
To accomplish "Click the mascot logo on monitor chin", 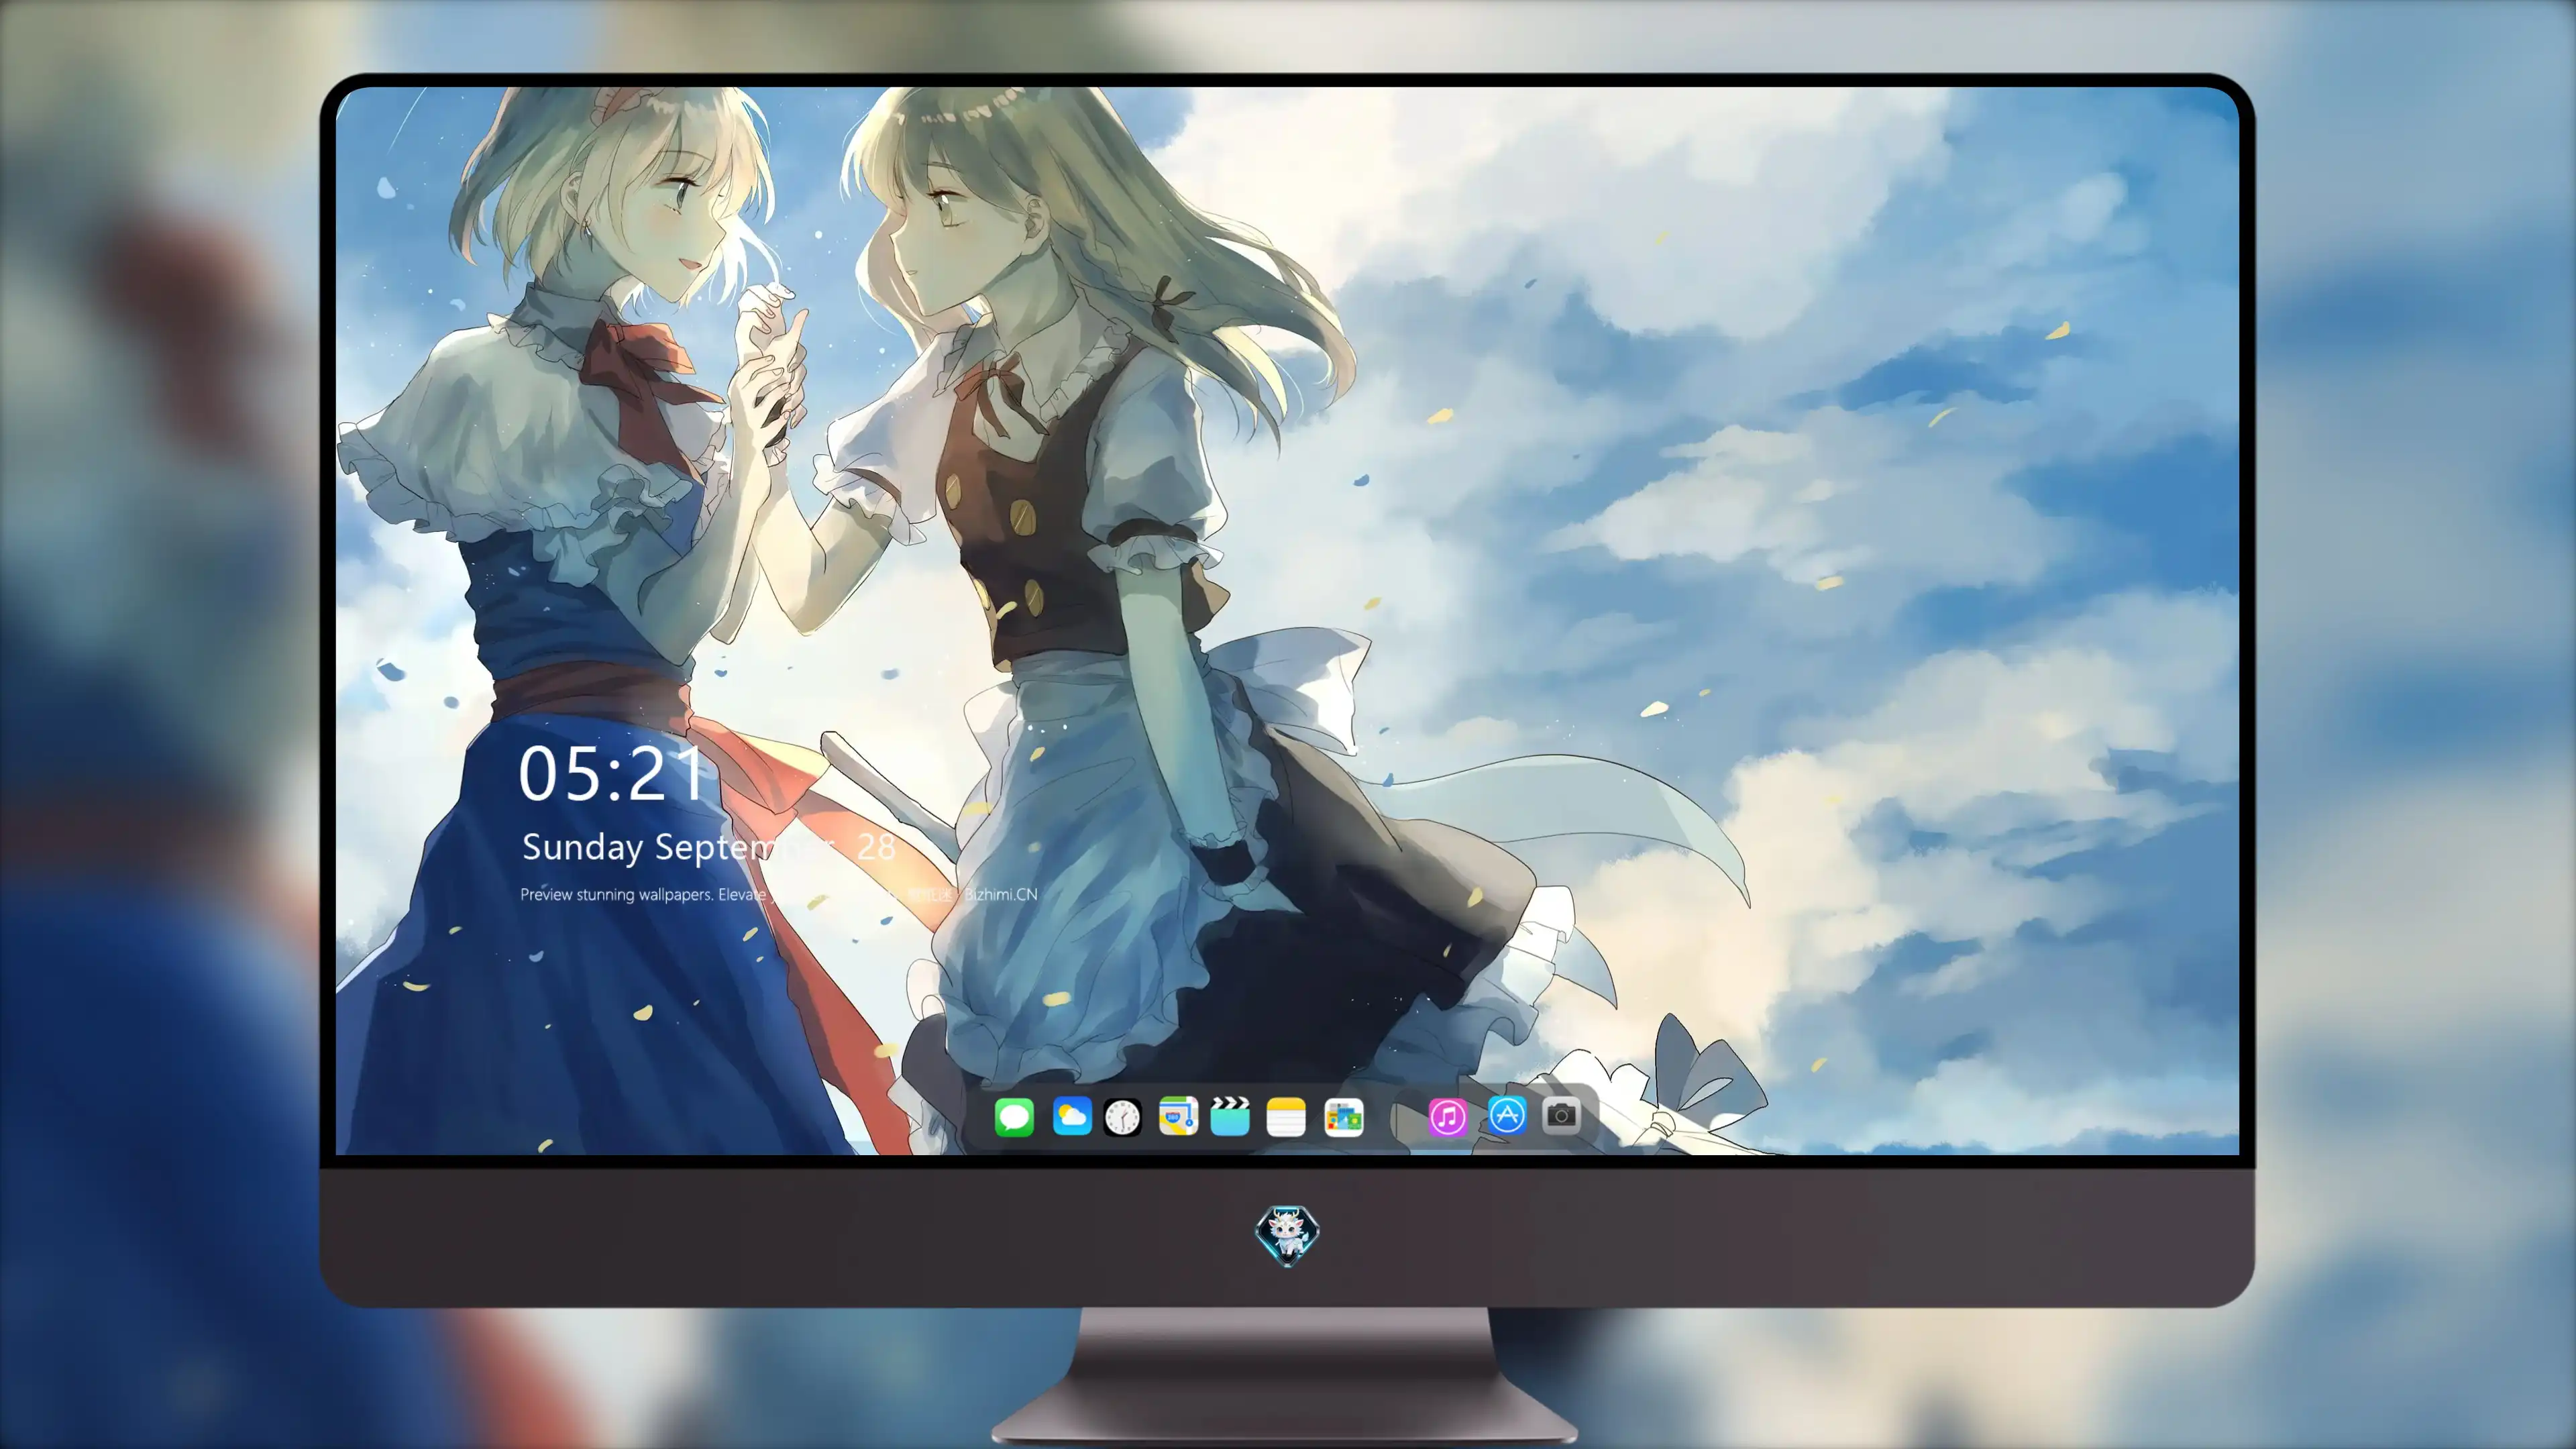I will [x=1287, y=1235].
